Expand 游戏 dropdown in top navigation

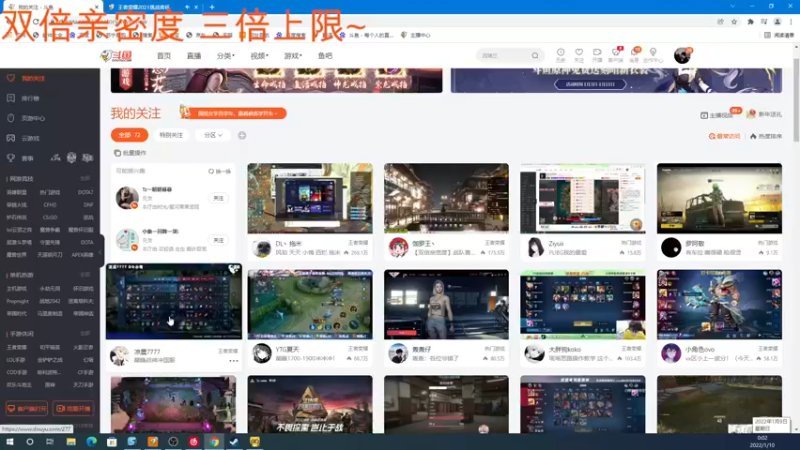(293, 56)
